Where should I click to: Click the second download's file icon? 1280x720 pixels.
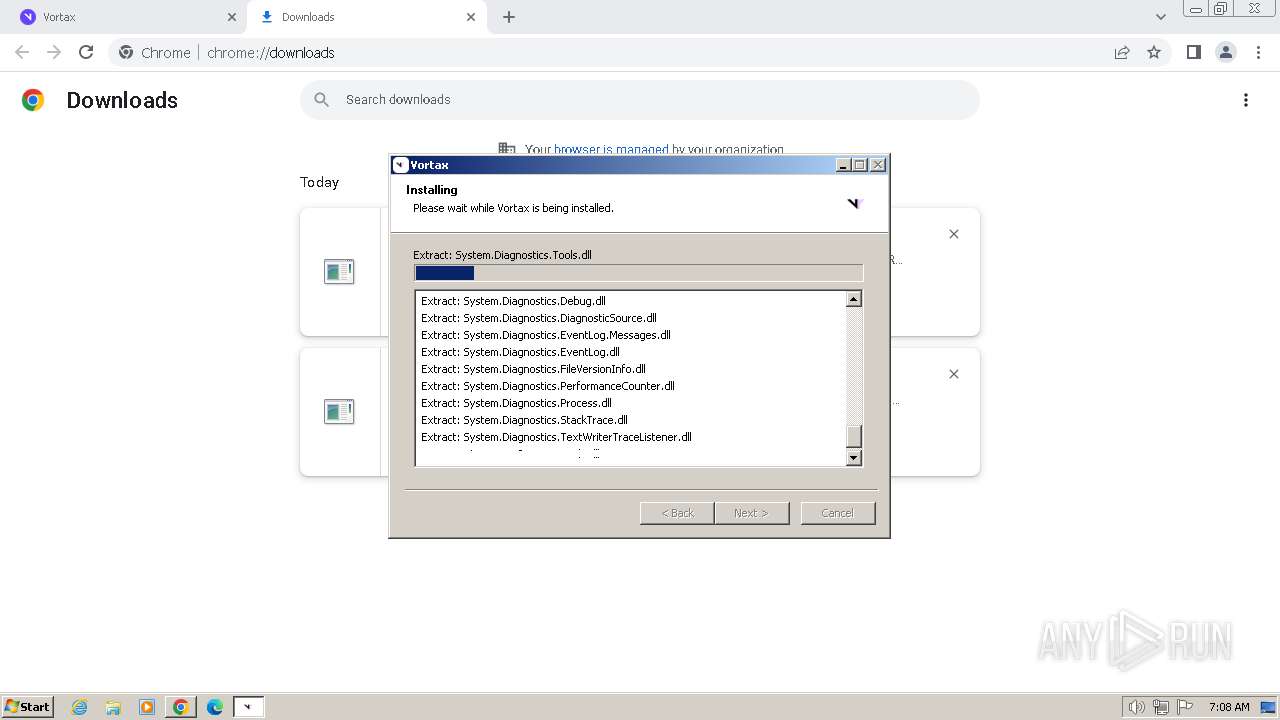point(339,411)
